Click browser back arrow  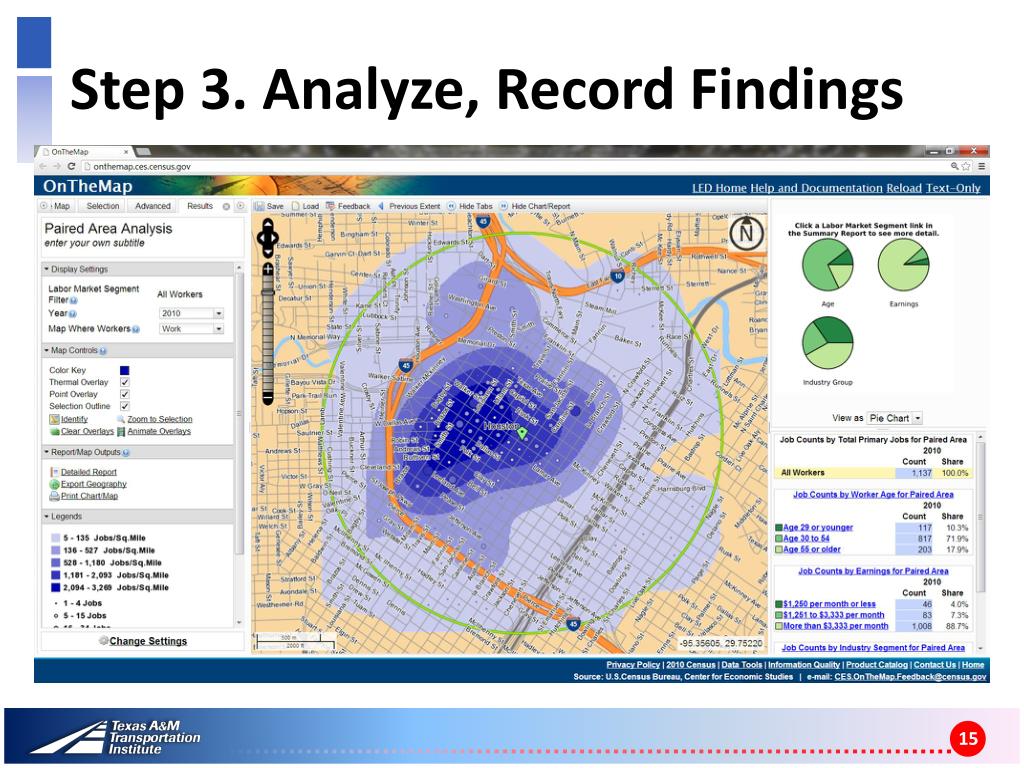pyautogui.click(x=43, y=167)
